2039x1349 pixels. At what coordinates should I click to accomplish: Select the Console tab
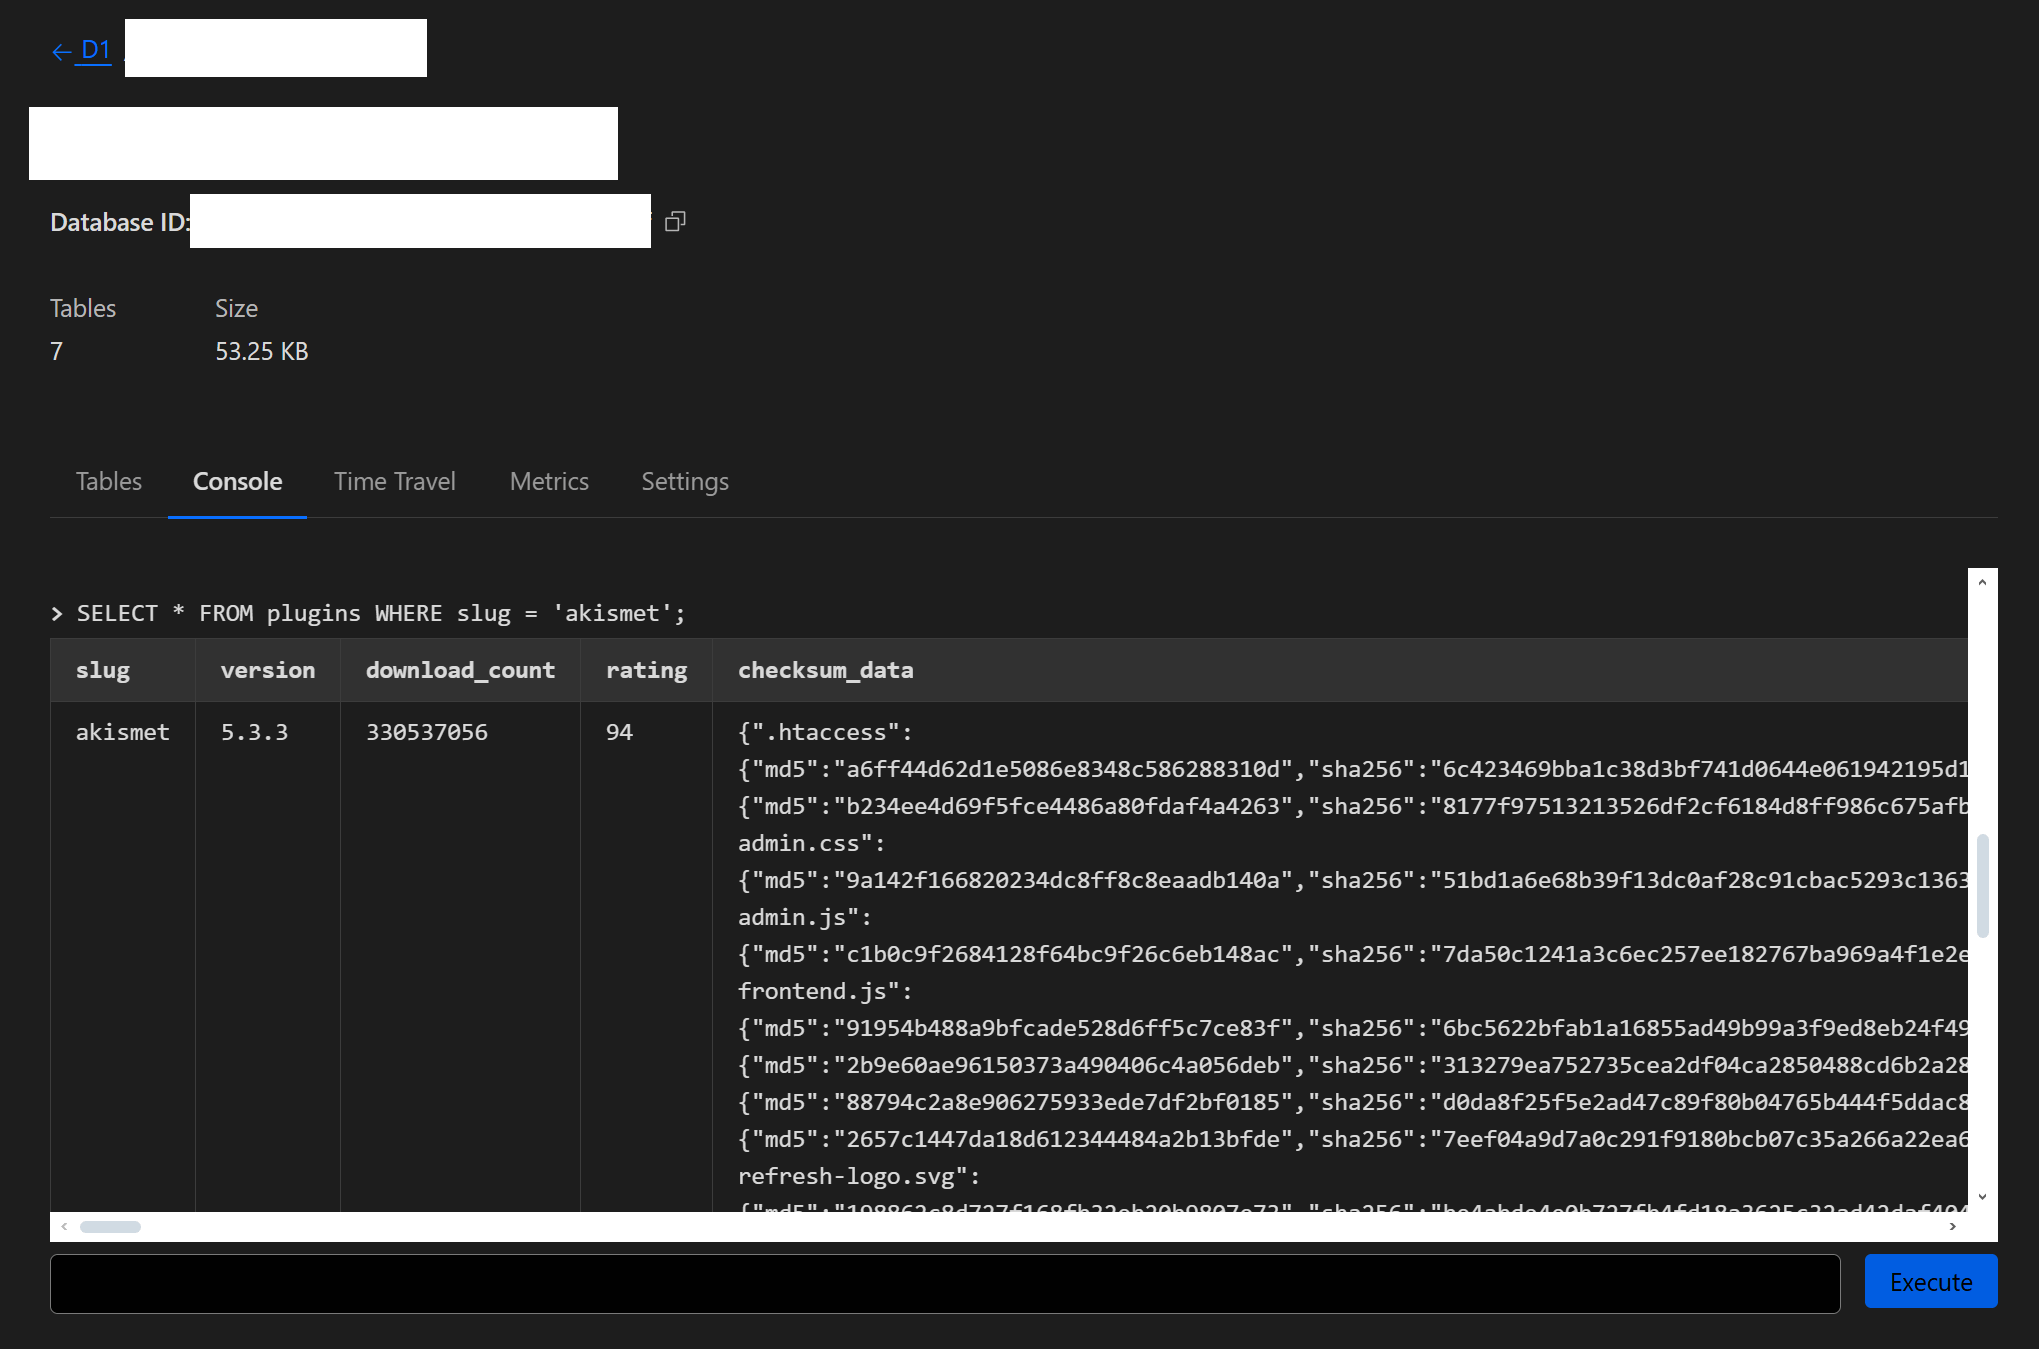coord(237,481)
